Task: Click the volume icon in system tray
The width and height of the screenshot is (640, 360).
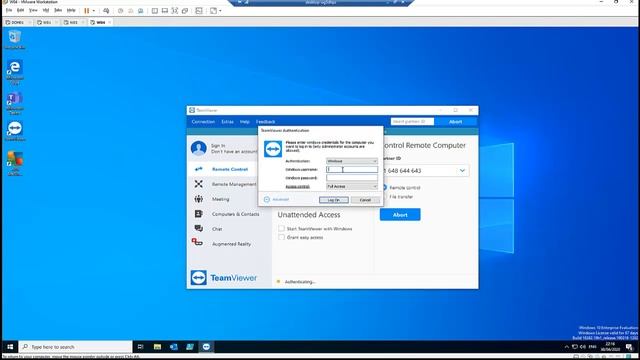Action: (583, 347)
